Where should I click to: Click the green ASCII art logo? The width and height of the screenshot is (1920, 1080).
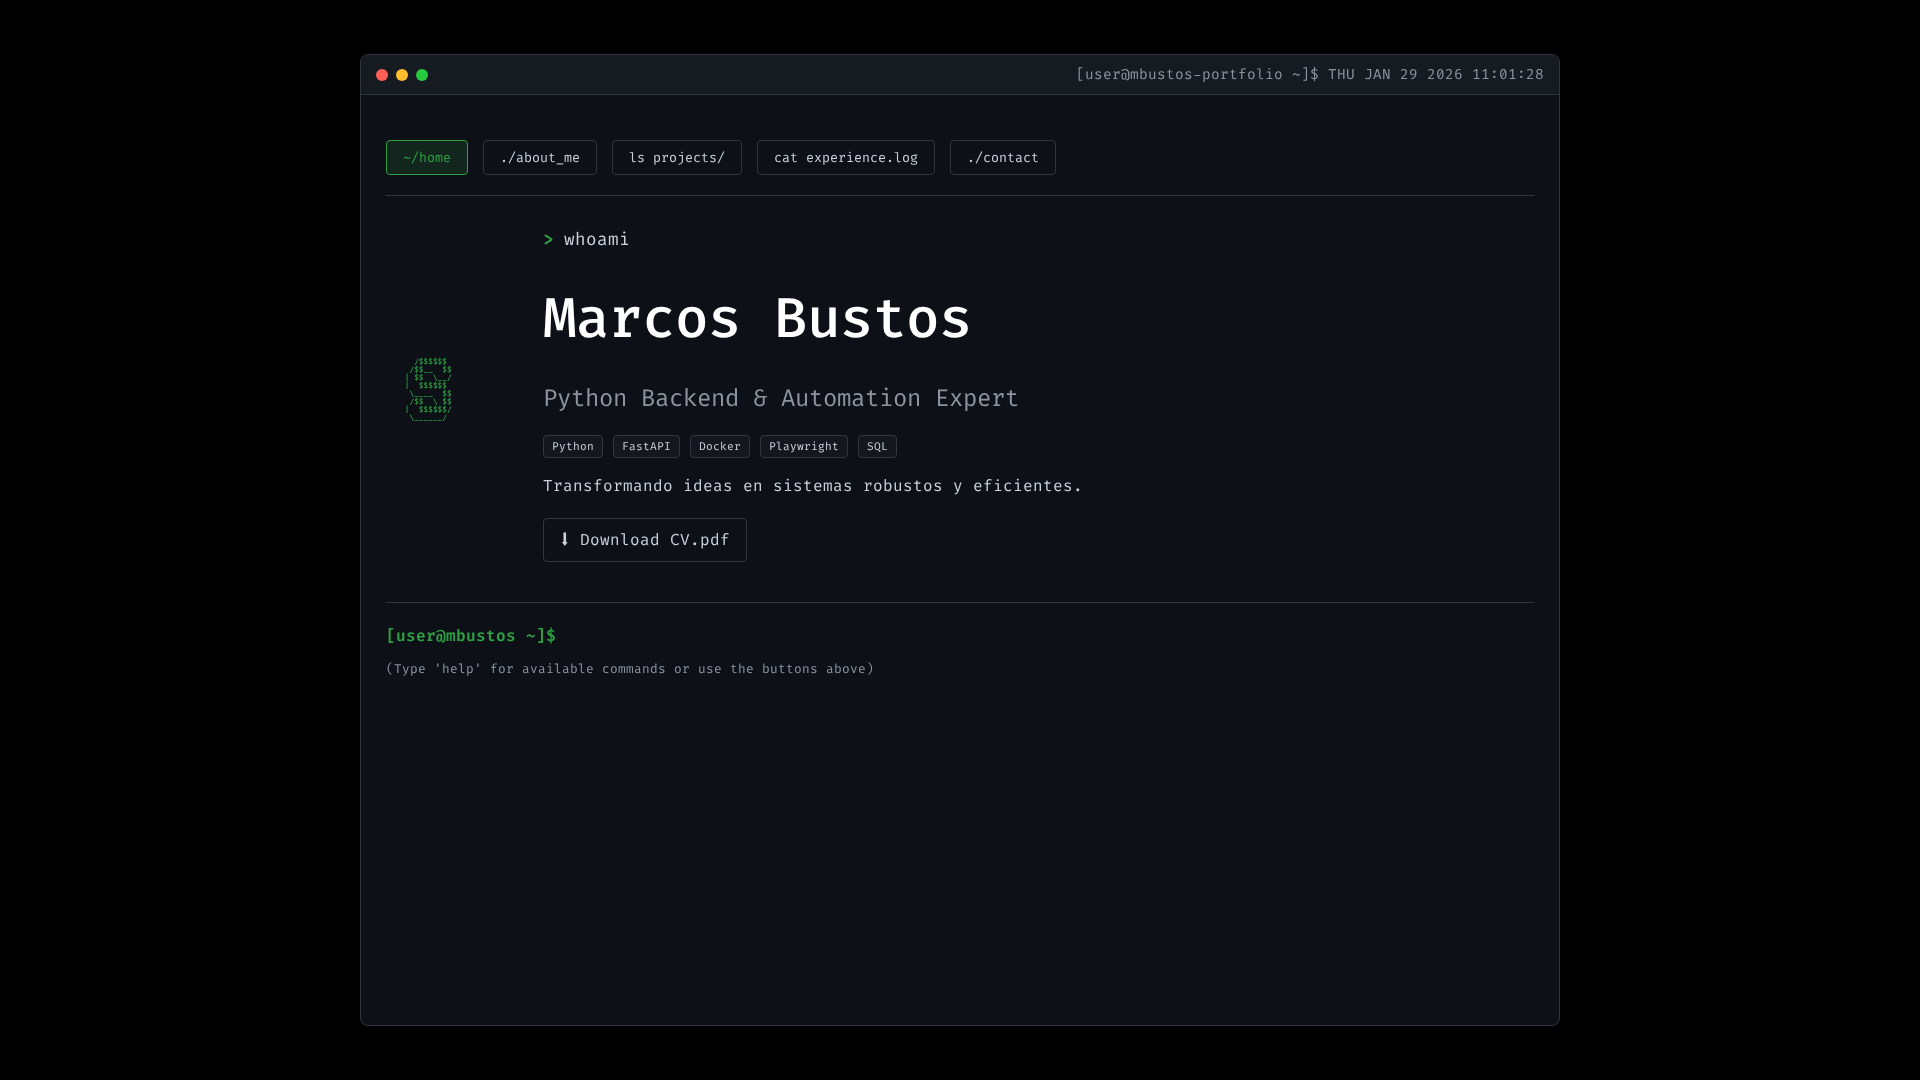point(429,389)
